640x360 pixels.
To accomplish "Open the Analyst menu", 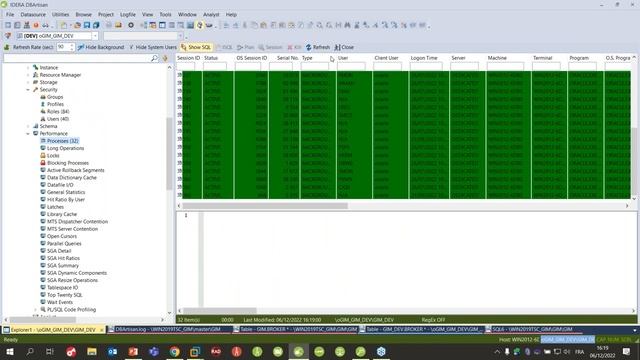I will 211,14.
